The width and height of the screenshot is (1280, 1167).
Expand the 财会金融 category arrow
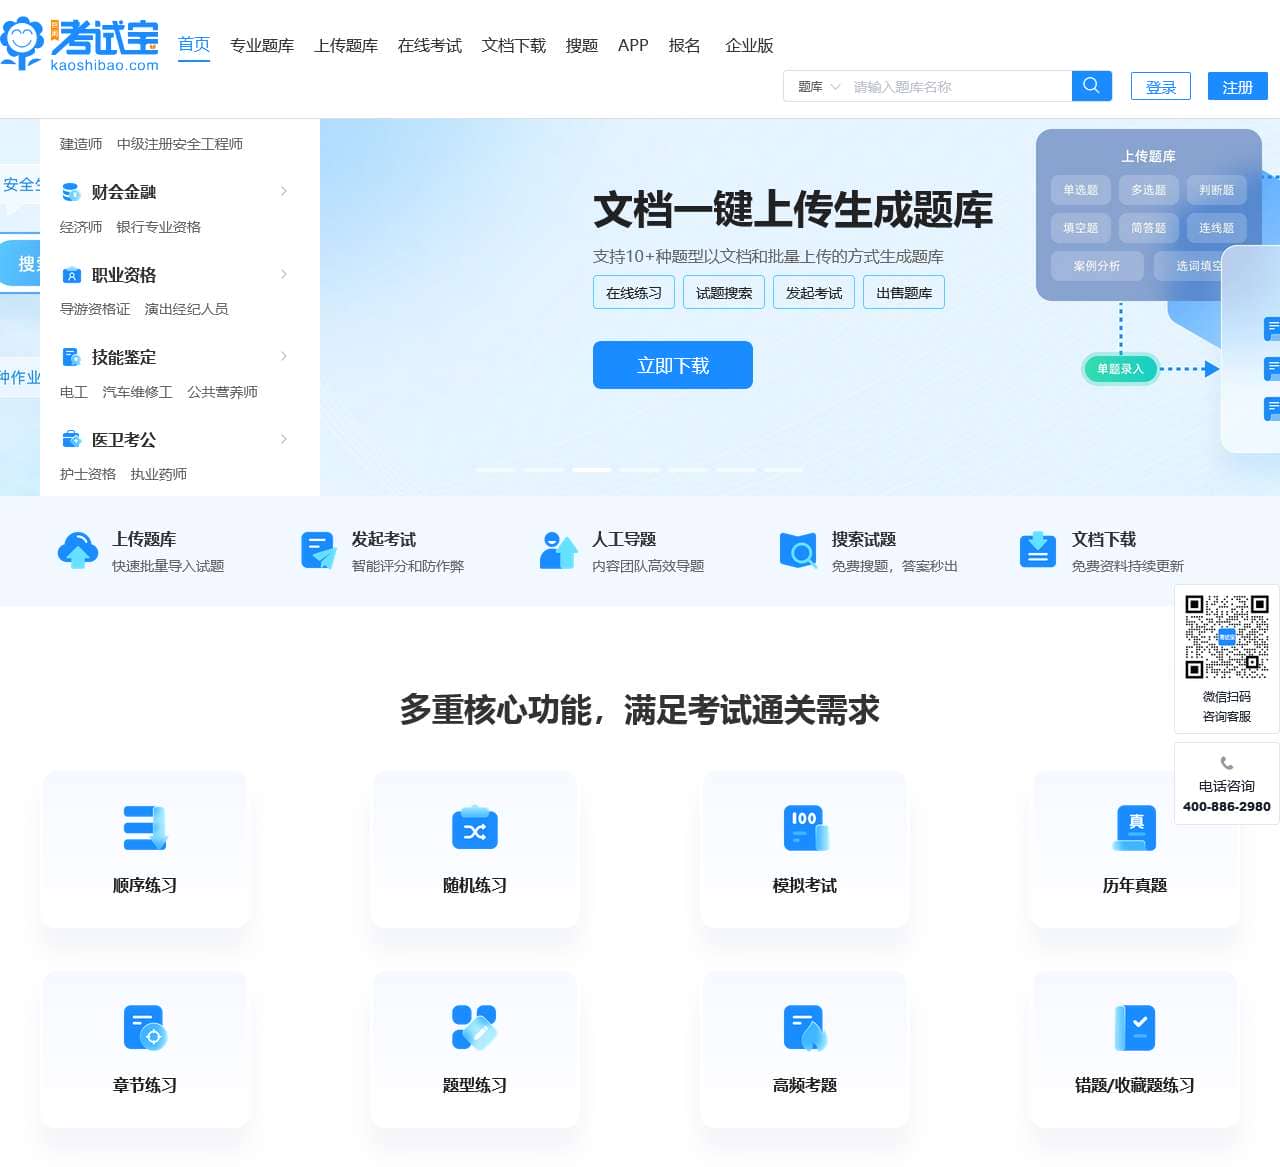(284, 191)
